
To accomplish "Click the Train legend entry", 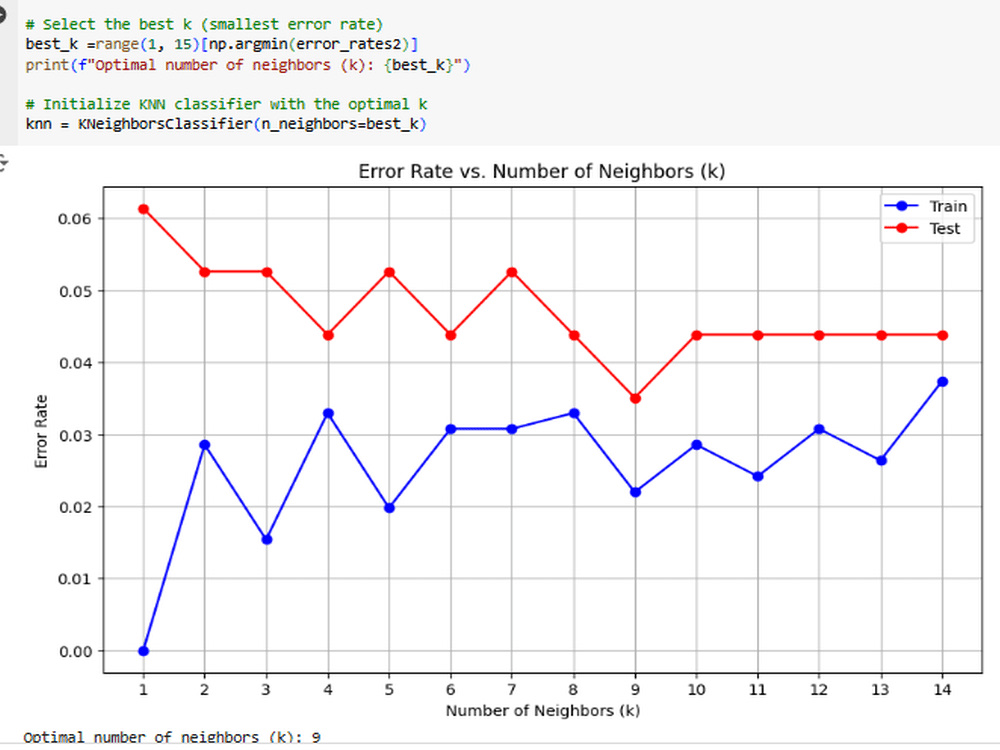I will click(x=926, y=206).
